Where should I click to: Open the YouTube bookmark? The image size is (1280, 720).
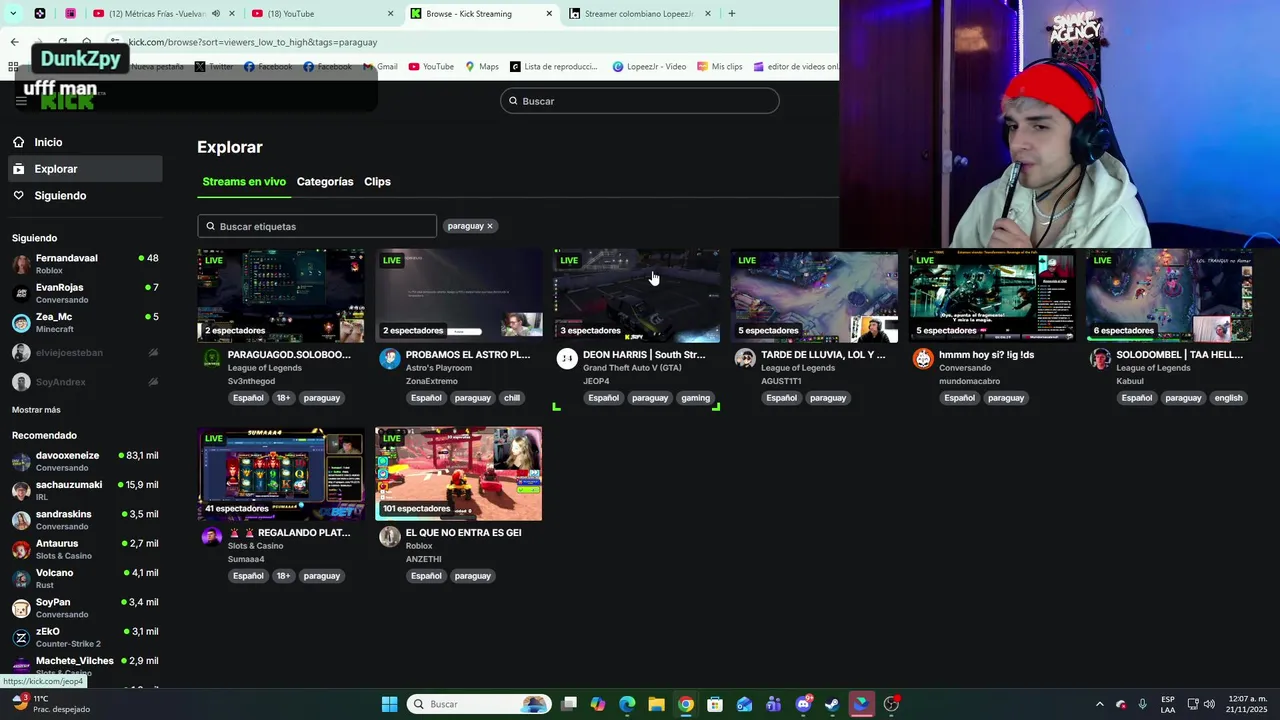click(431, 67)
